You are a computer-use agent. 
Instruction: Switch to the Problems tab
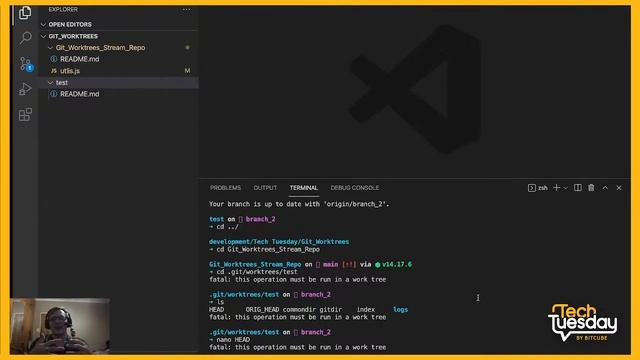coord(225,188)
